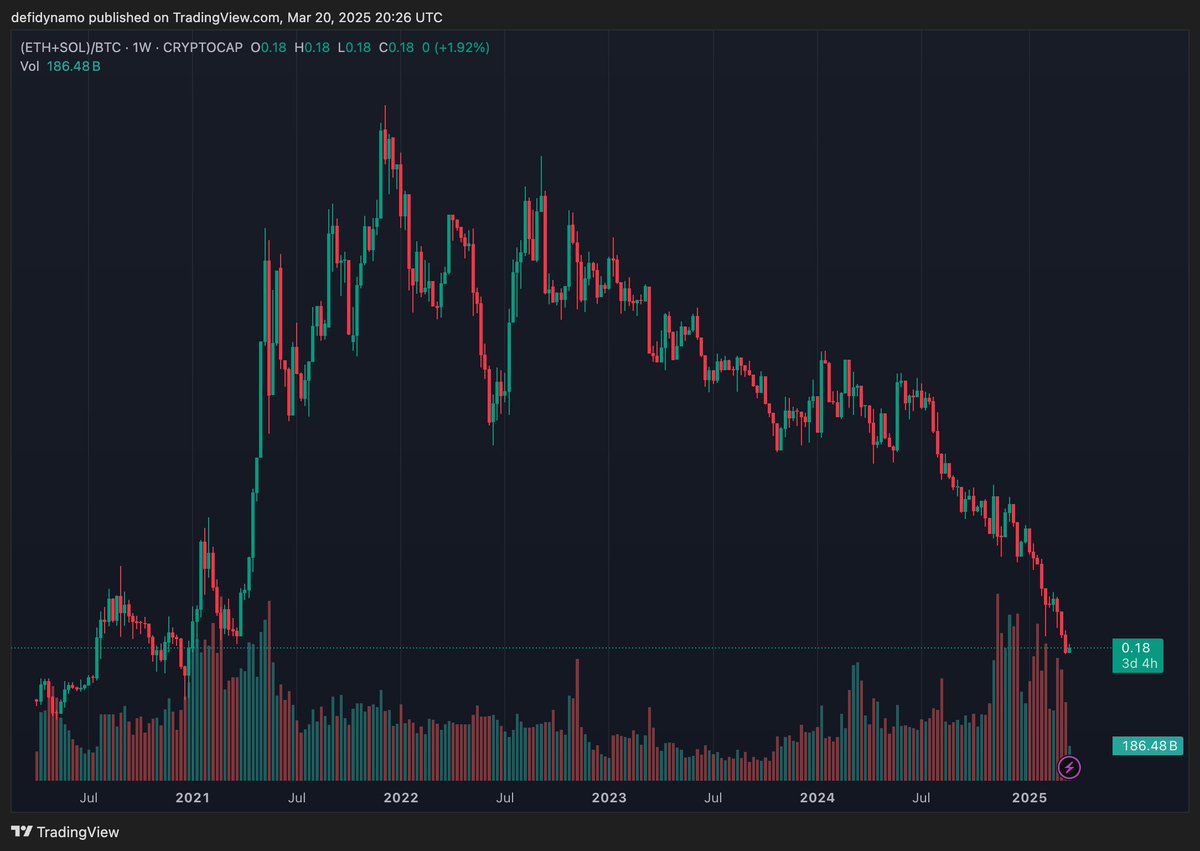Click the H0.18 high value in header
The width and height of the screenshot is (1200, 851).
[310, 47]
